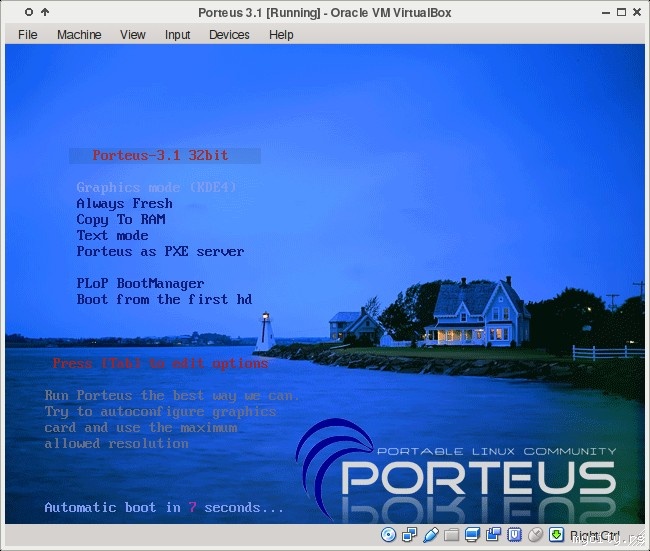650x551 pixels.
Task: Select Copy To RAM boot entry
Action: click(x=121, y=219)
